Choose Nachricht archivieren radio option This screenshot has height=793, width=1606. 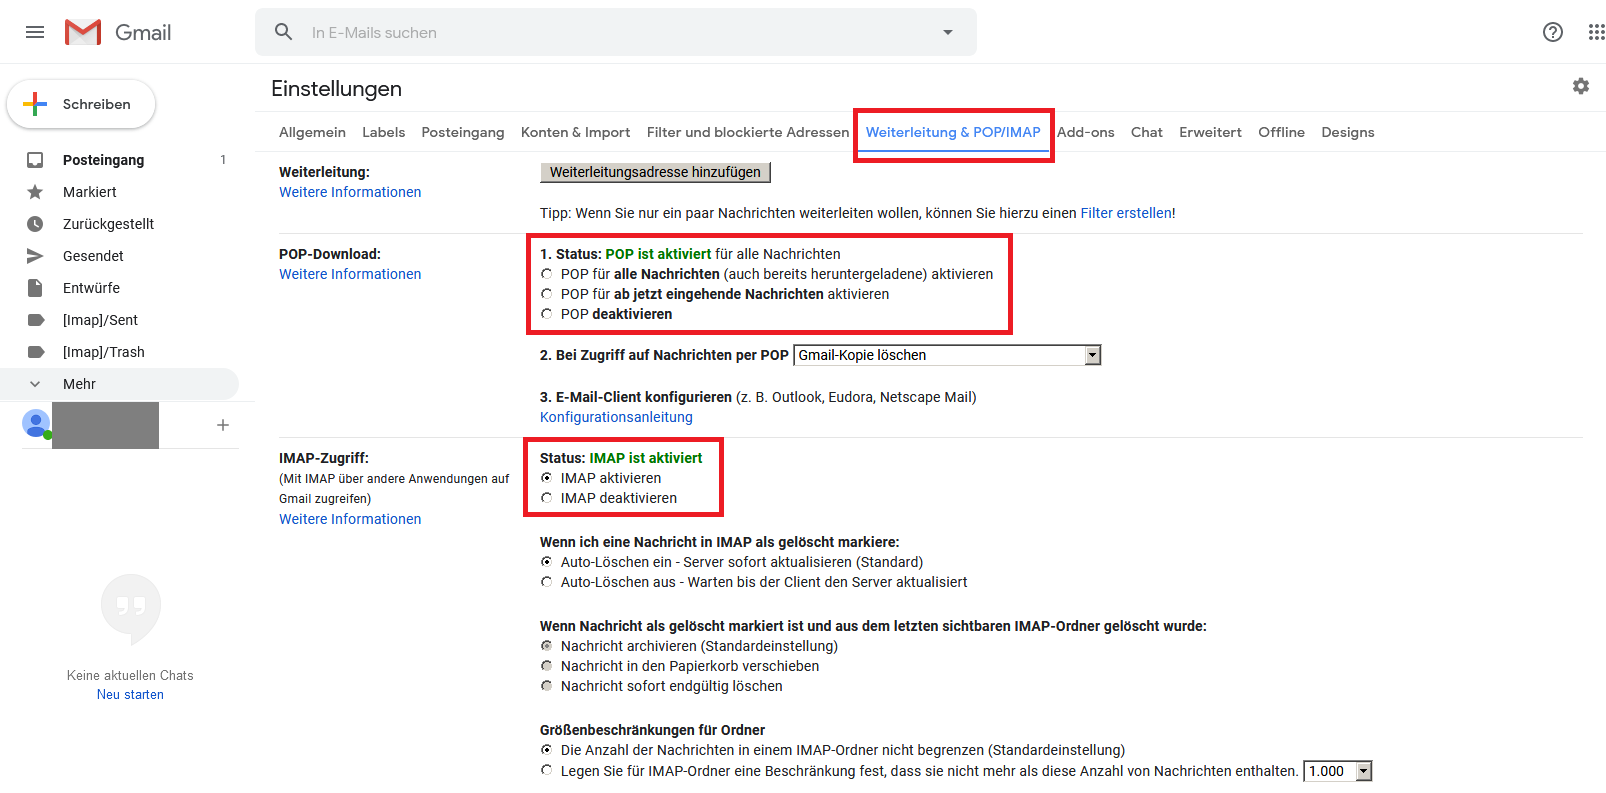click(546, 646)
